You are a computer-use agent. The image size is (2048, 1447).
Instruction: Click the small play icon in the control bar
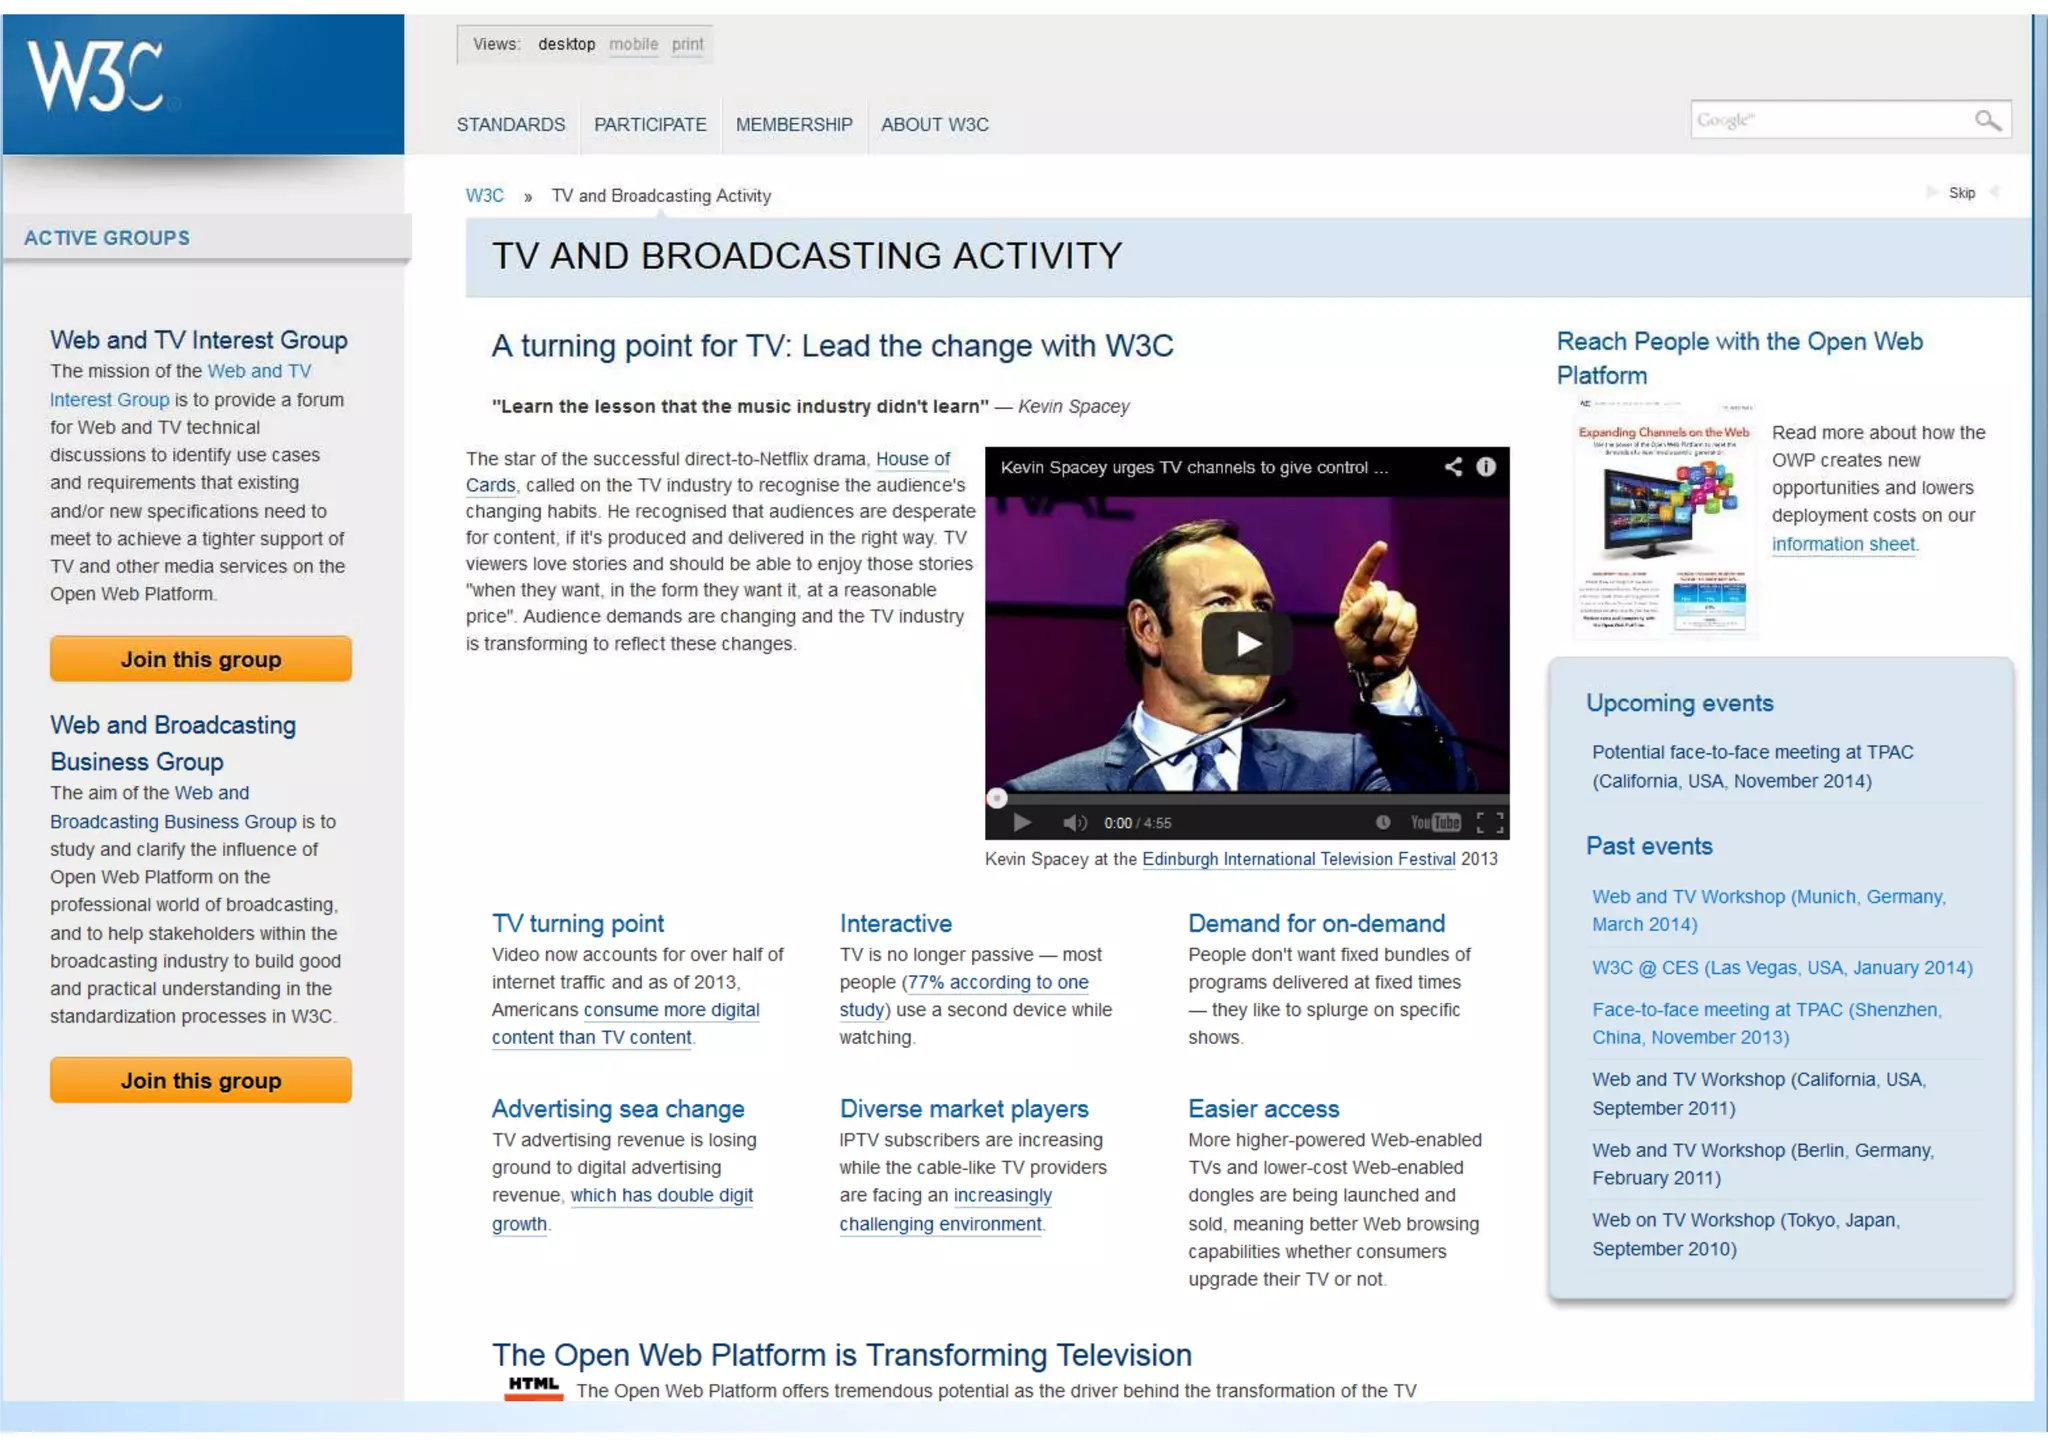click(1021, 823)
